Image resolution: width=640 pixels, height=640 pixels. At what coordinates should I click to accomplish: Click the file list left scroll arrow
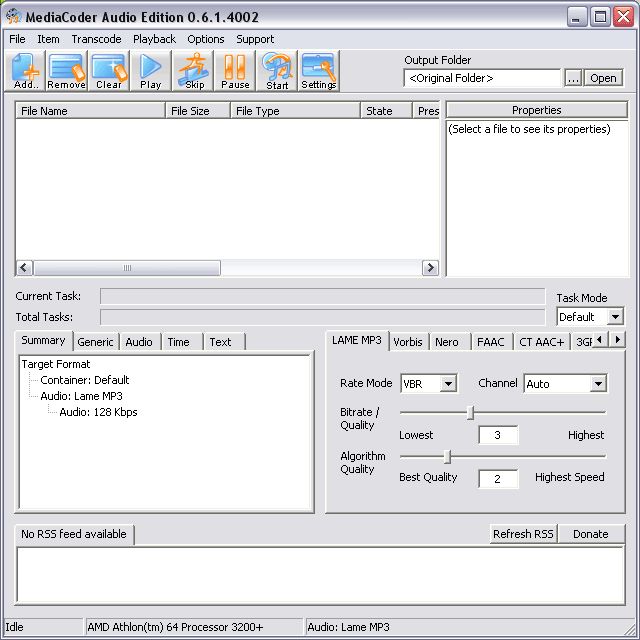point(24,268)
